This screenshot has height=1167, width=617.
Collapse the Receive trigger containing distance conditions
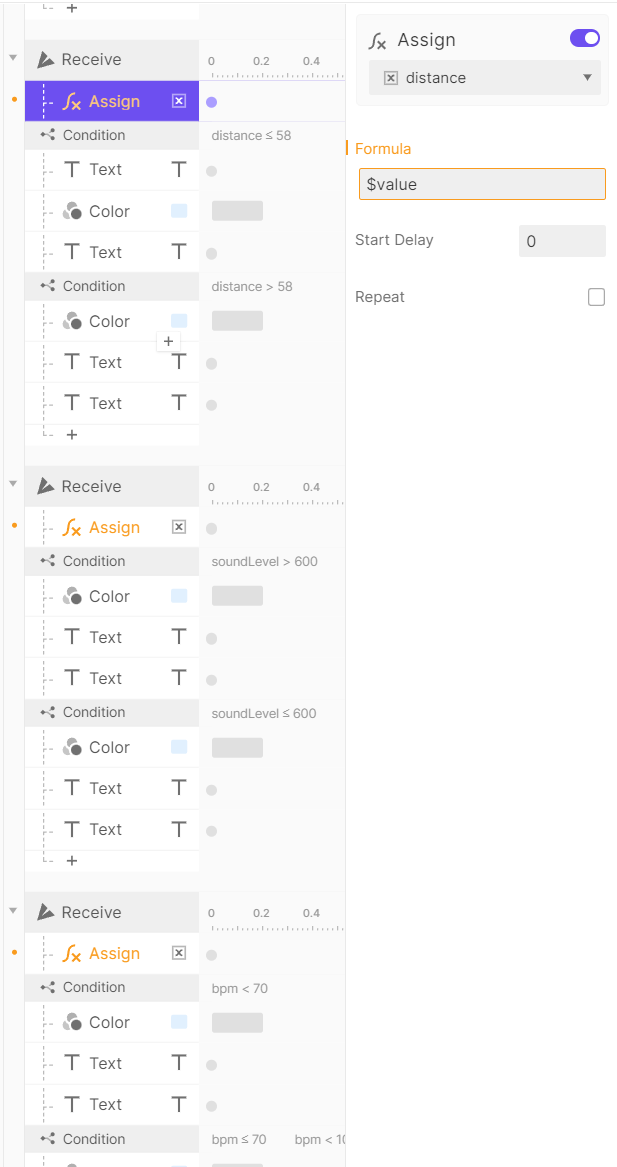pos(13,58)
